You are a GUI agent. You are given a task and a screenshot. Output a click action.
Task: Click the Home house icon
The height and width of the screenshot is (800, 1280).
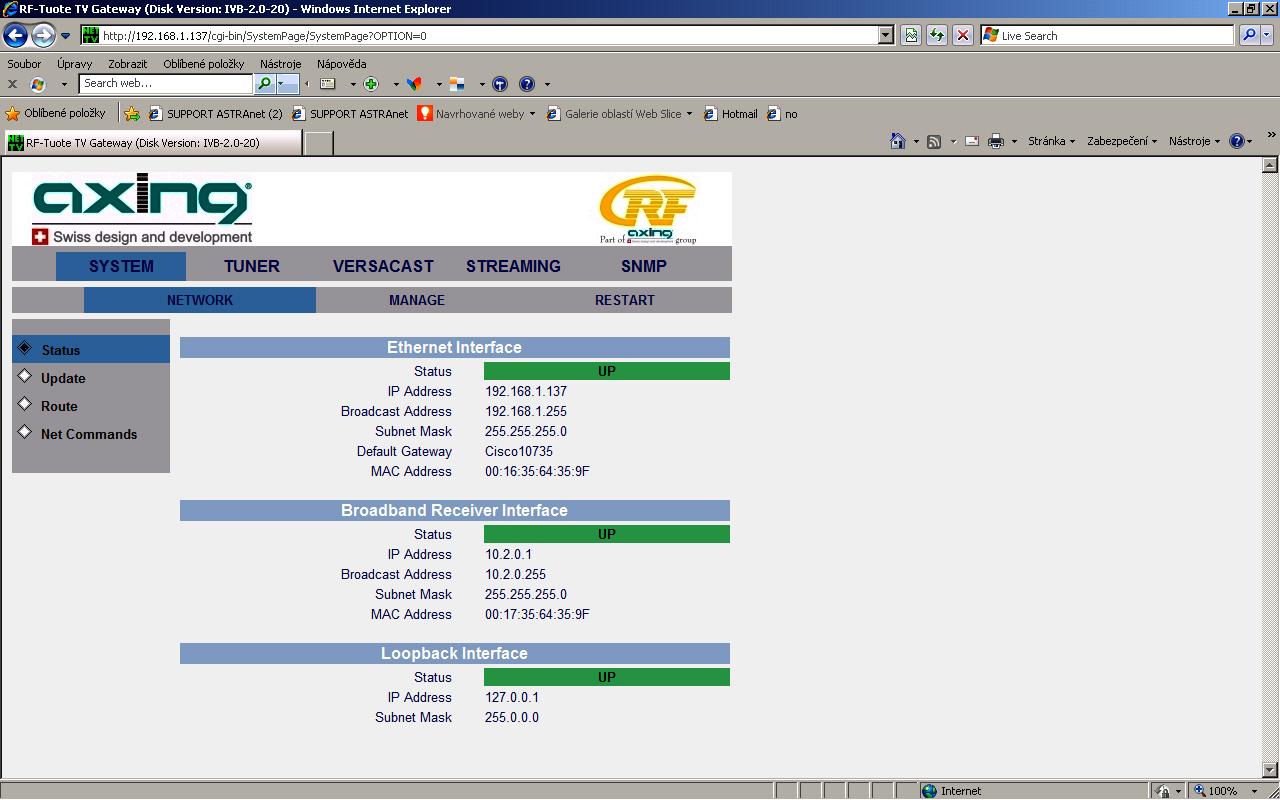pyautogui.click(x=898, y=142)
